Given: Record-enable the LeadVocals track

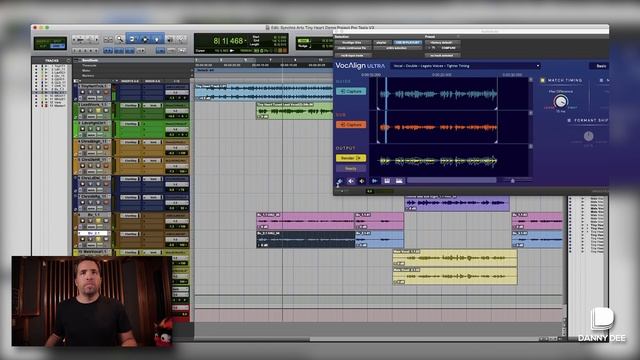Looking at the screenshot, I should (x=83, y=111).
